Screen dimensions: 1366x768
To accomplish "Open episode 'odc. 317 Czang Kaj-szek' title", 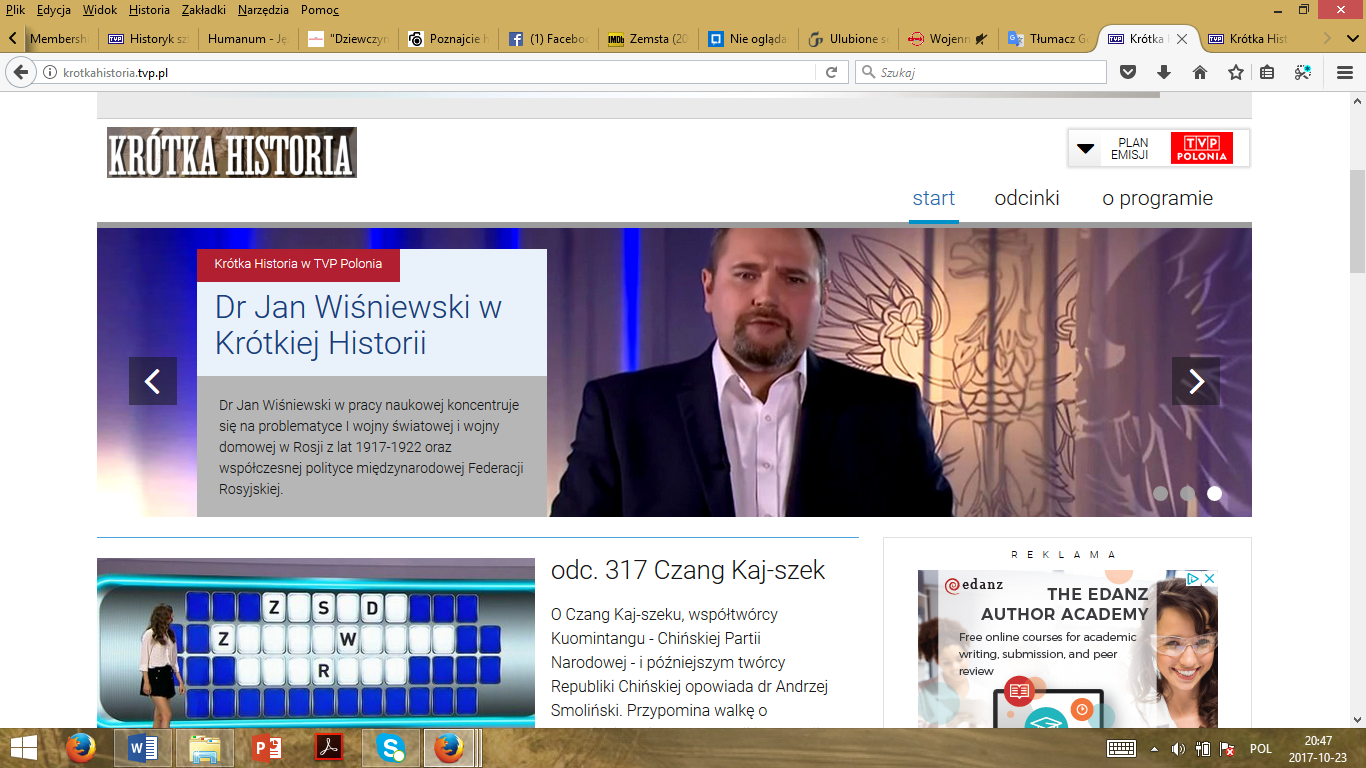I will [688, 571].
